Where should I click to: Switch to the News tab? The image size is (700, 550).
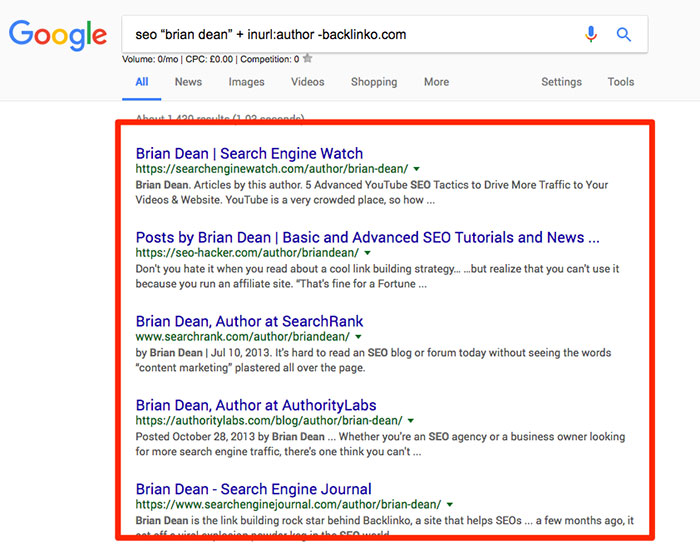coord(188,82)
